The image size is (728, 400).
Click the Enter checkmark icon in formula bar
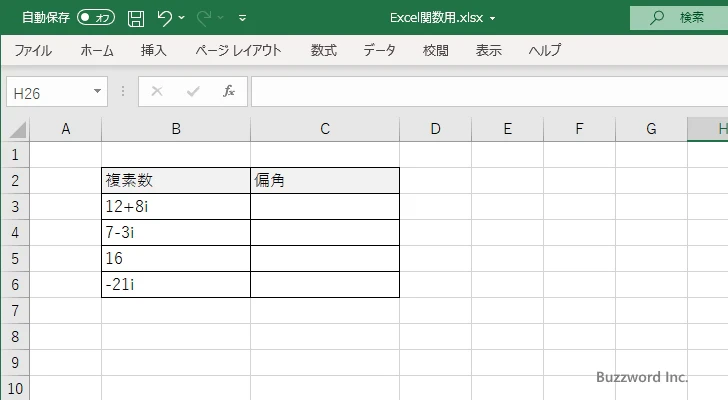193,91
